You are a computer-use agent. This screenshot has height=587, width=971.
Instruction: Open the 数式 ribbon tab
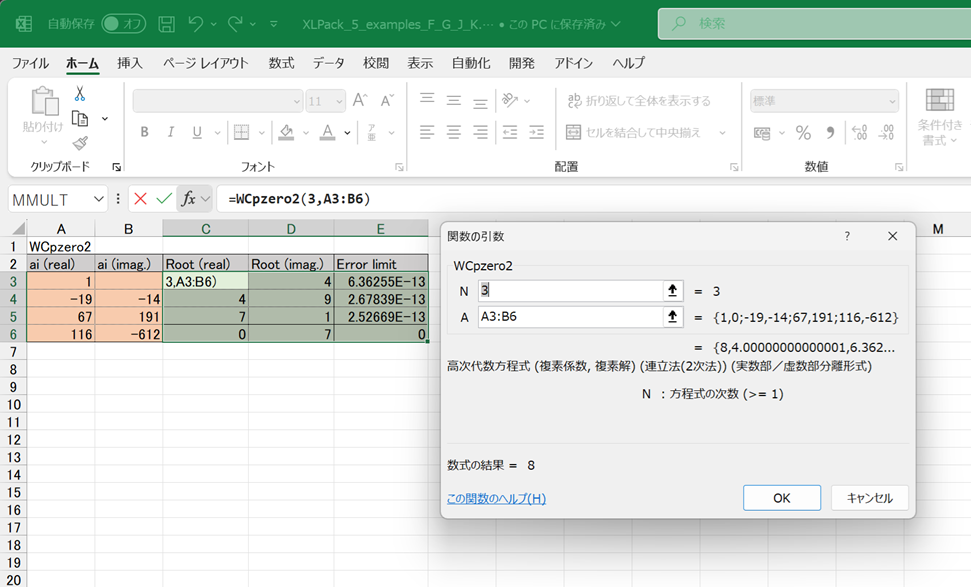tap(281, 63)
